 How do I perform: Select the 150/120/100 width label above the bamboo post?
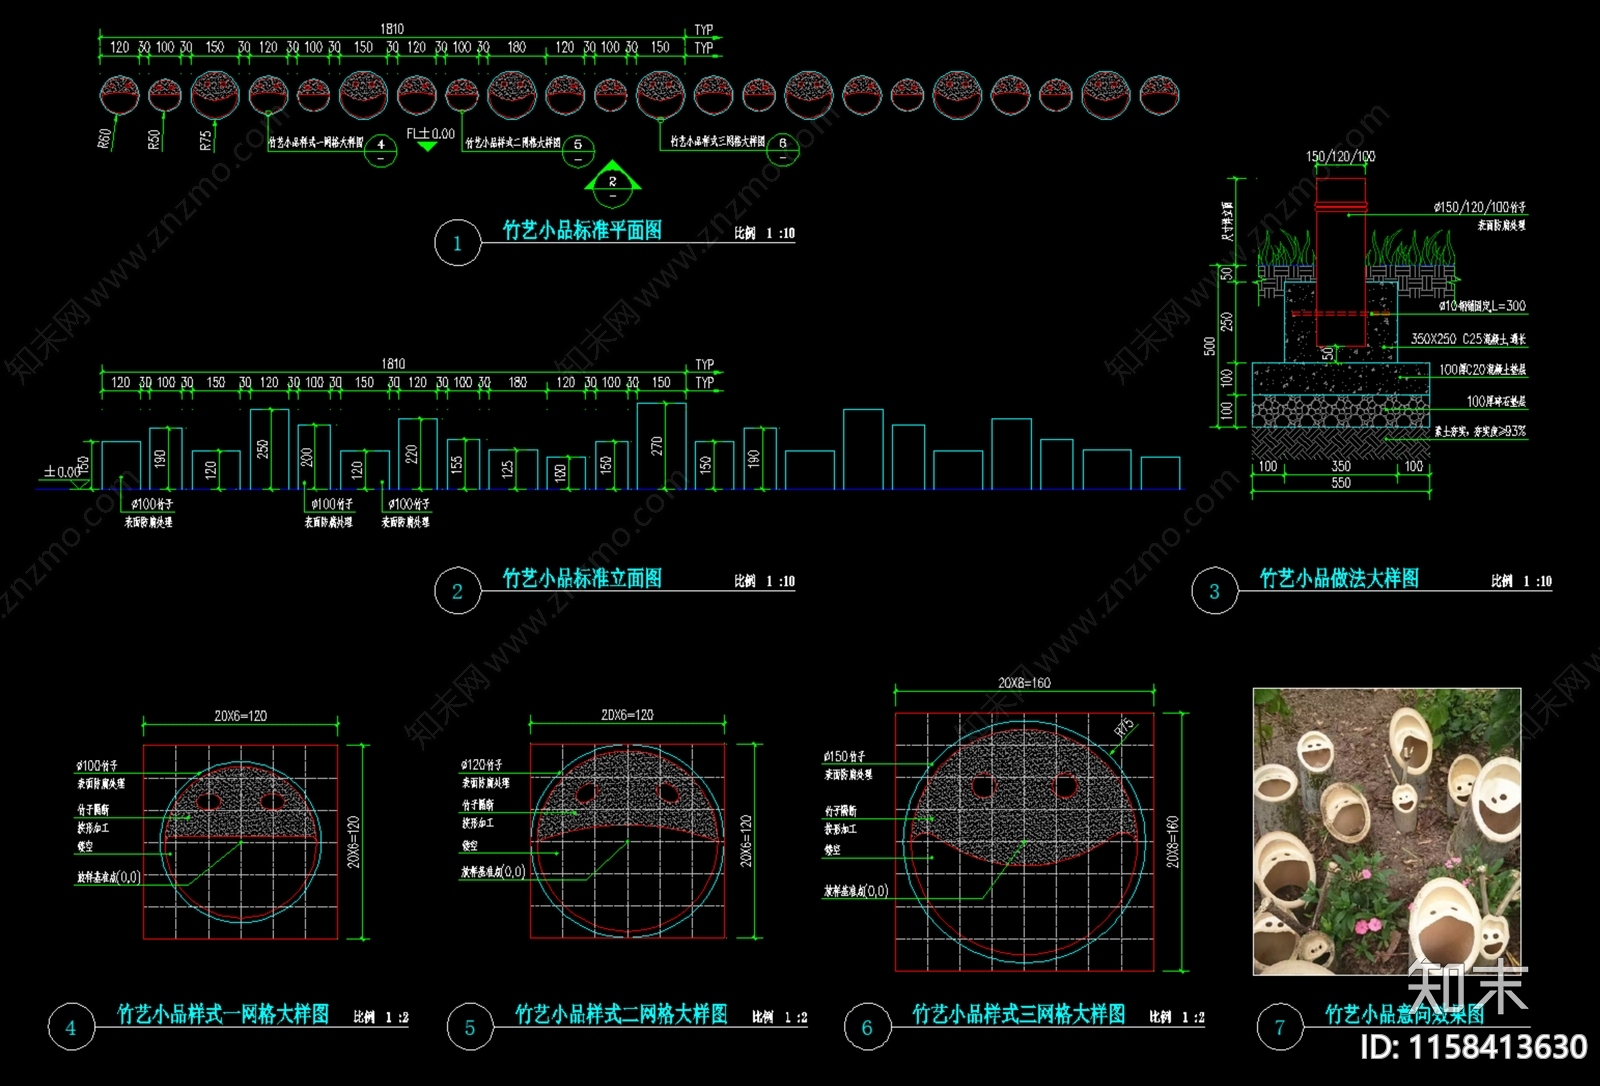(x=1341, y=157)
